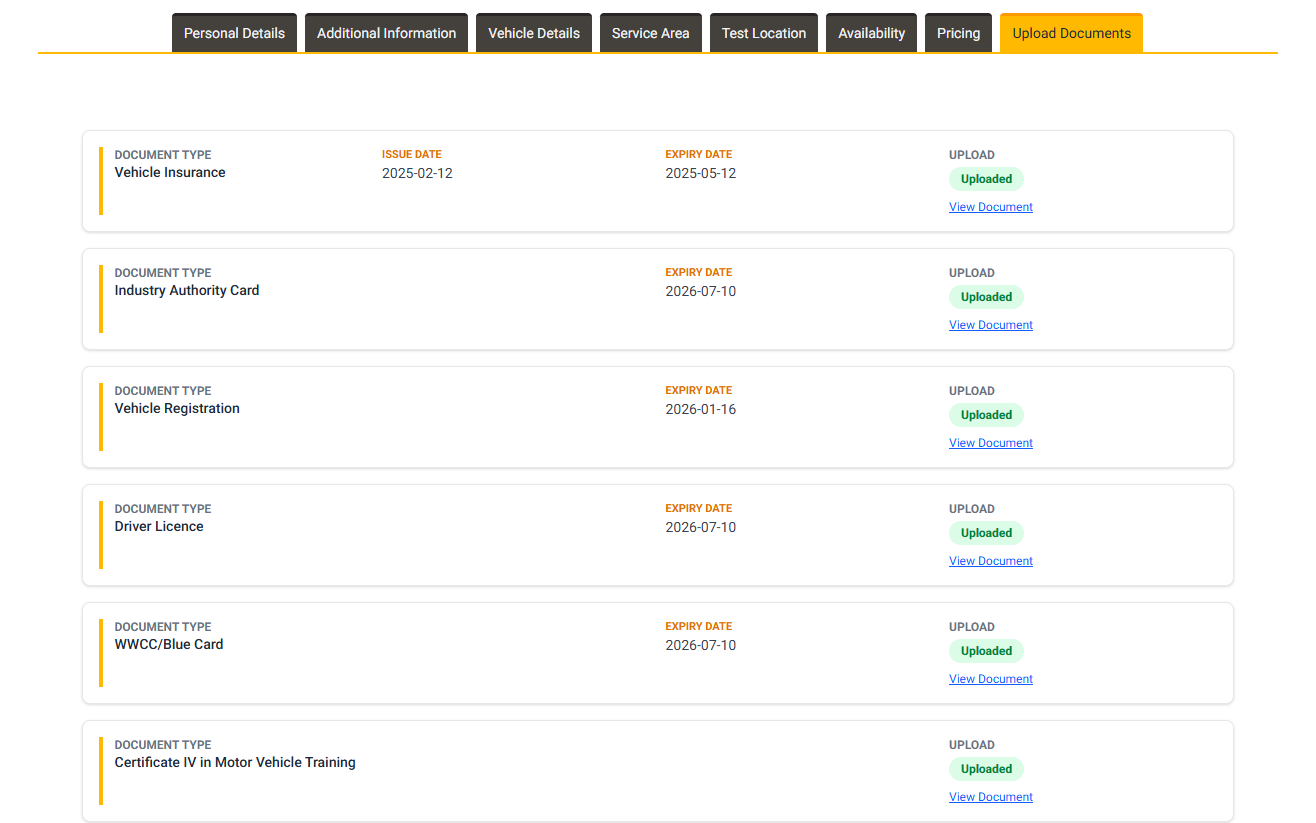Open WWCC/Blue Card View Document link
This screenshot has width=1316, height=823.
tap(991, 679)
